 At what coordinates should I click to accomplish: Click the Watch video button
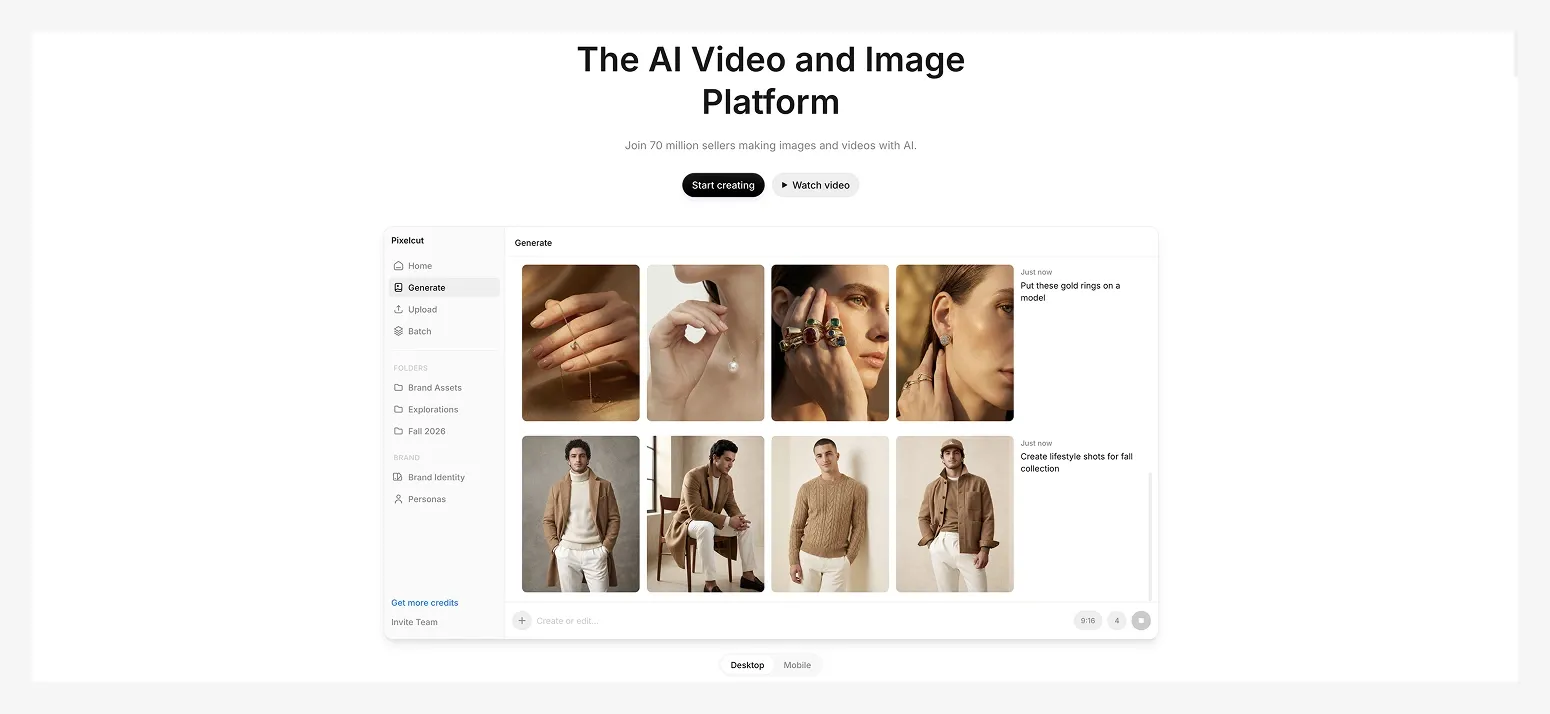point(815,185)
